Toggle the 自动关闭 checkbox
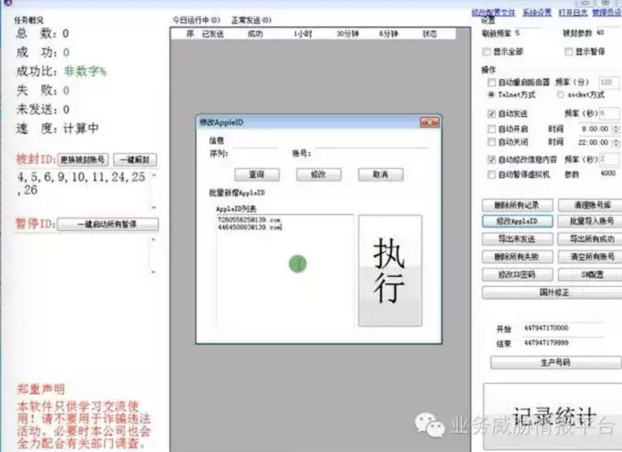 [x=491, y=142]
